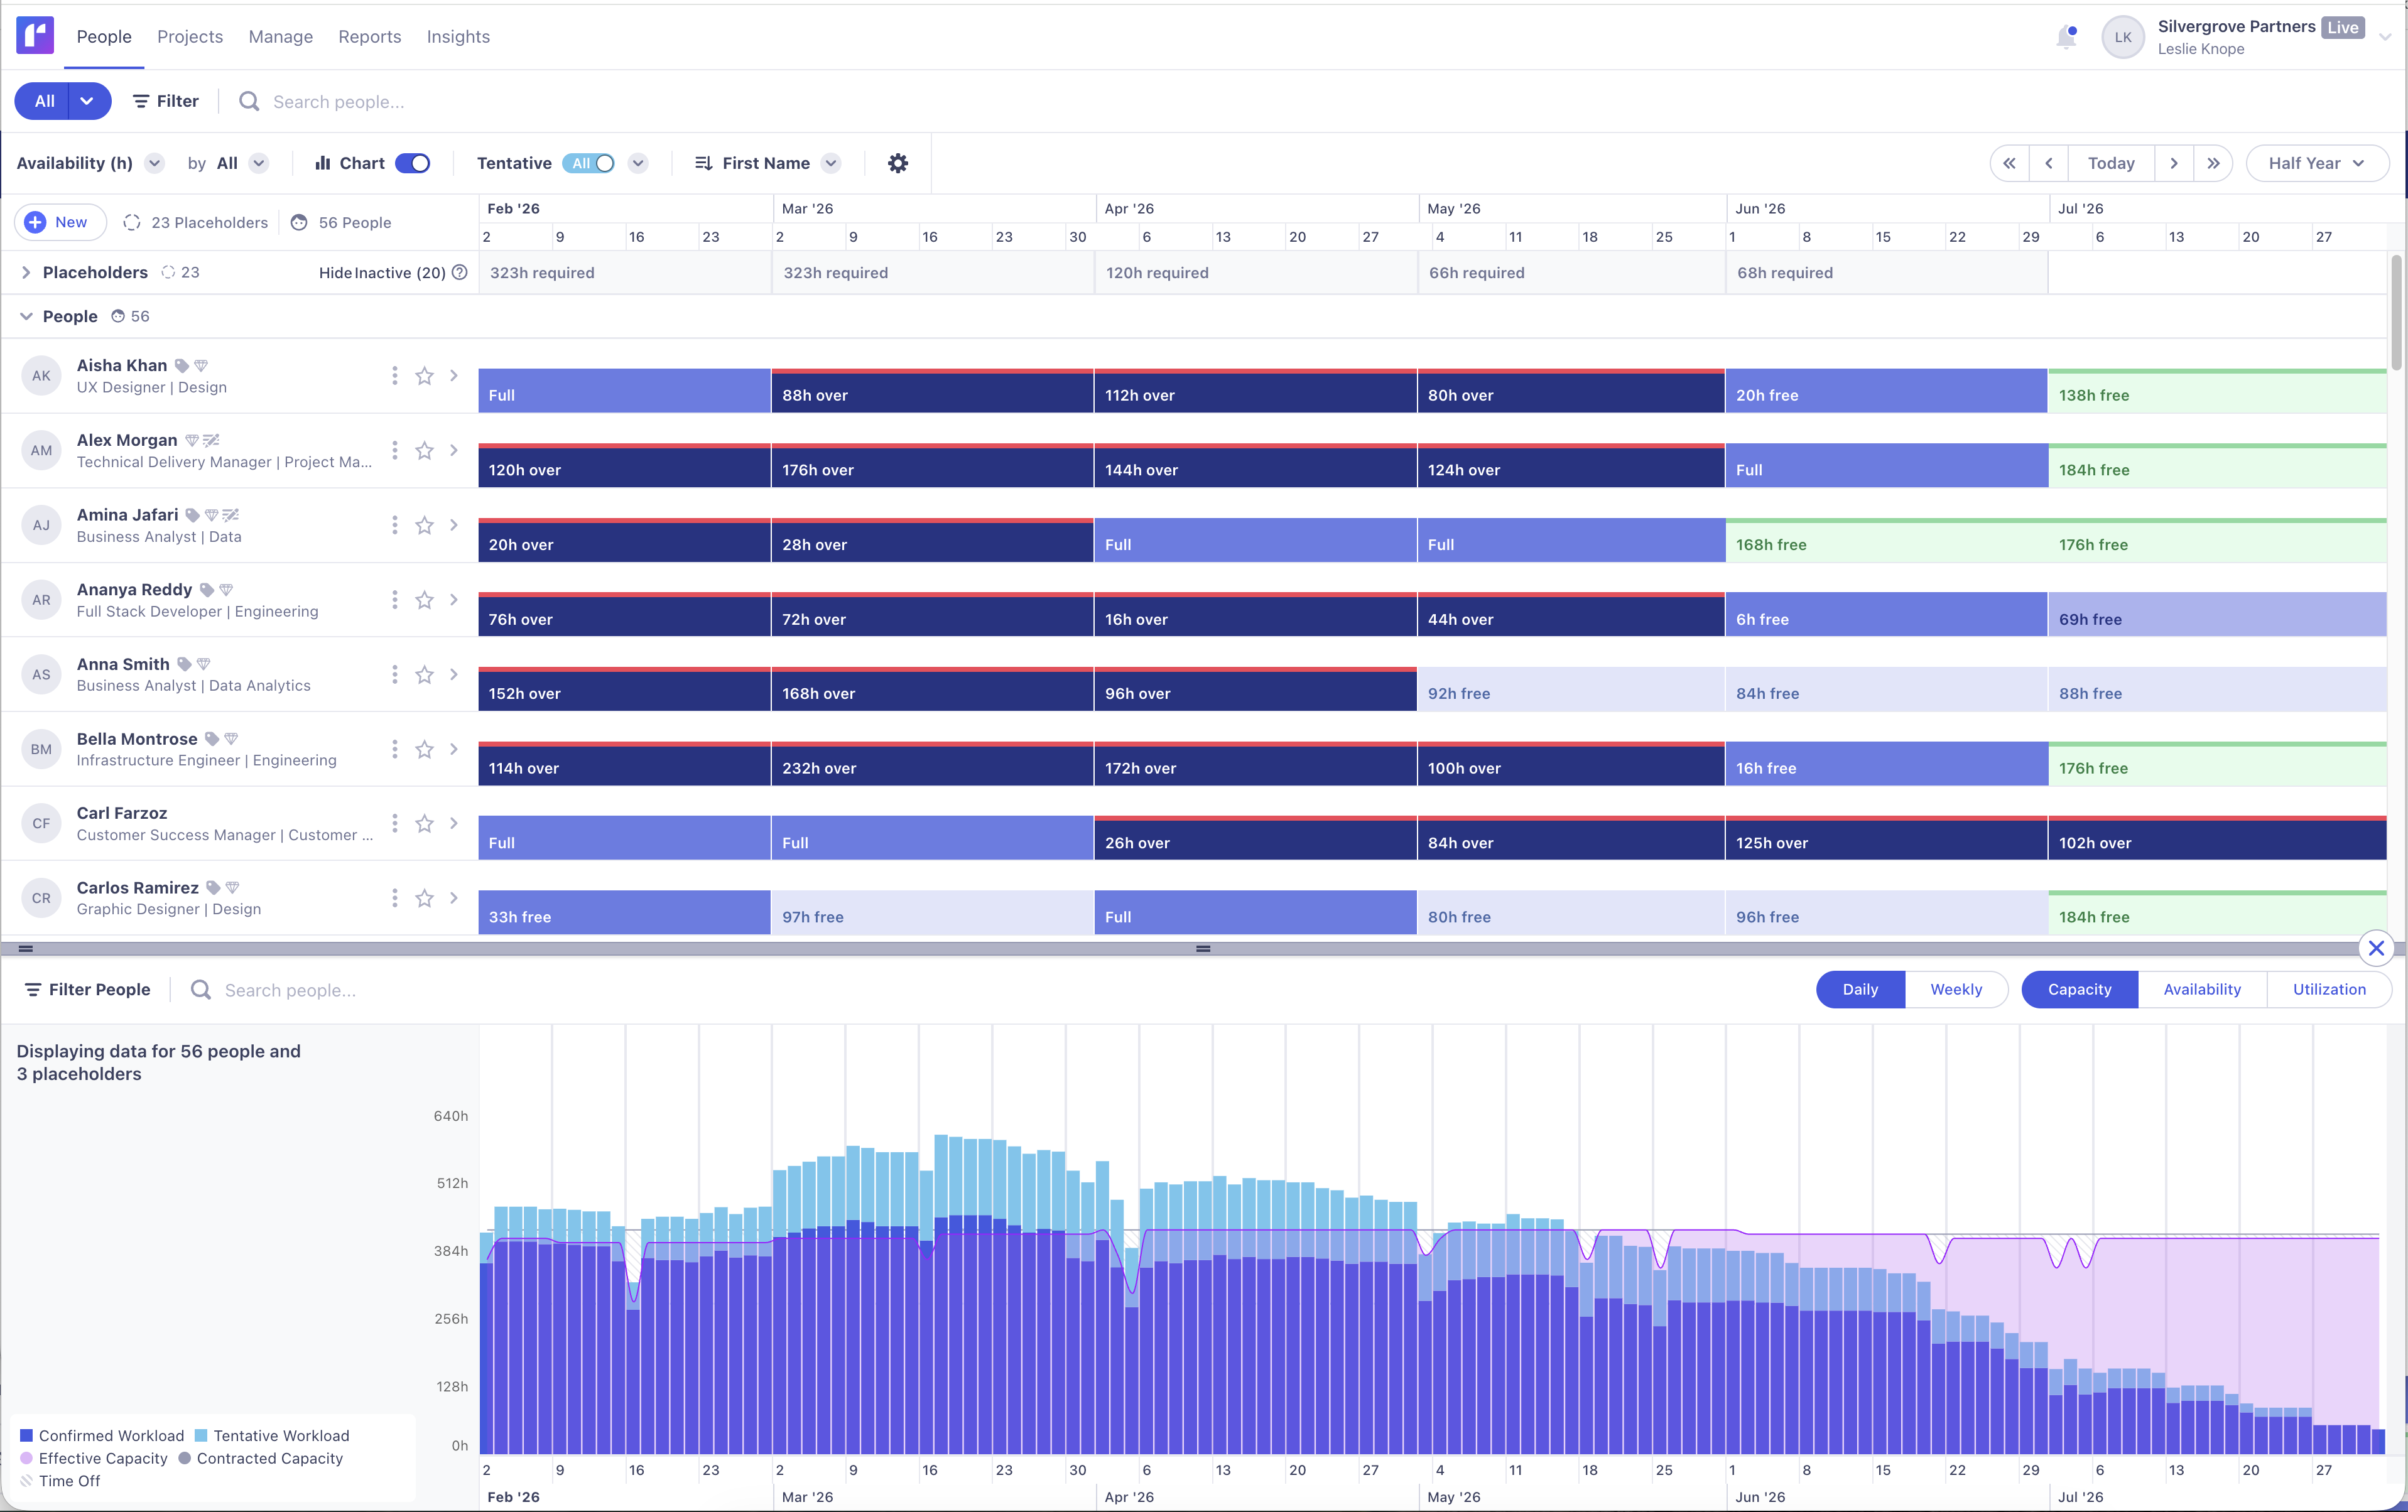Image resolution: width=2408 pixels, height=1512 pixels.
Task: Click the 23 Placeholders counter icon
Action: point(132,222)
